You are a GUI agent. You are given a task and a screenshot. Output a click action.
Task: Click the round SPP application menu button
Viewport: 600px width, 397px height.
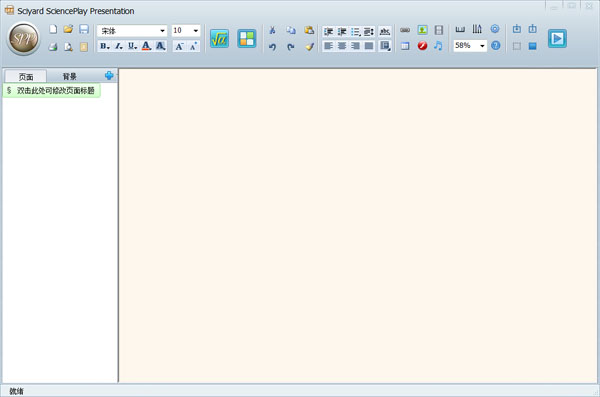click(23, 39)
